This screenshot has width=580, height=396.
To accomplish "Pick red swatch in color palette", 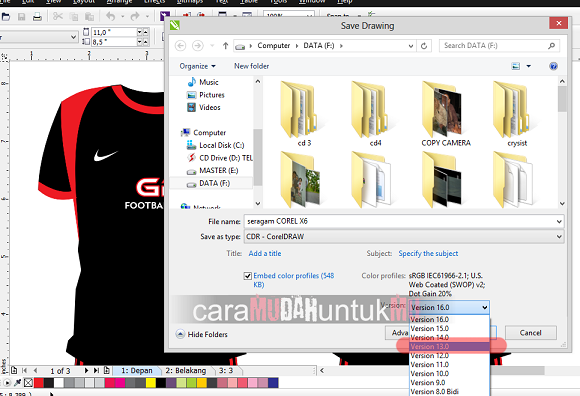I will tap(38, 383).
